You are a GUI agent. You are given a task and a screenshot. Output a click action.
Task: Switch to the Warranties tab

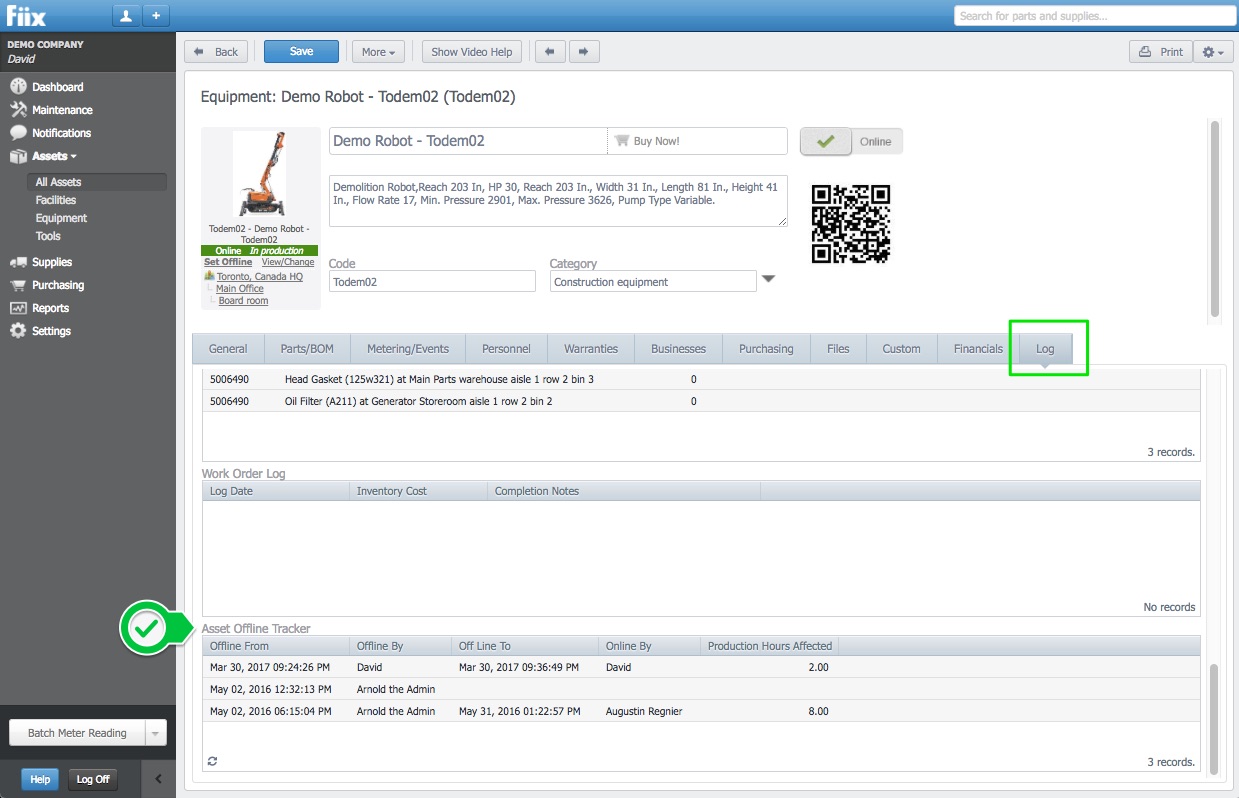tap(591, 349)
